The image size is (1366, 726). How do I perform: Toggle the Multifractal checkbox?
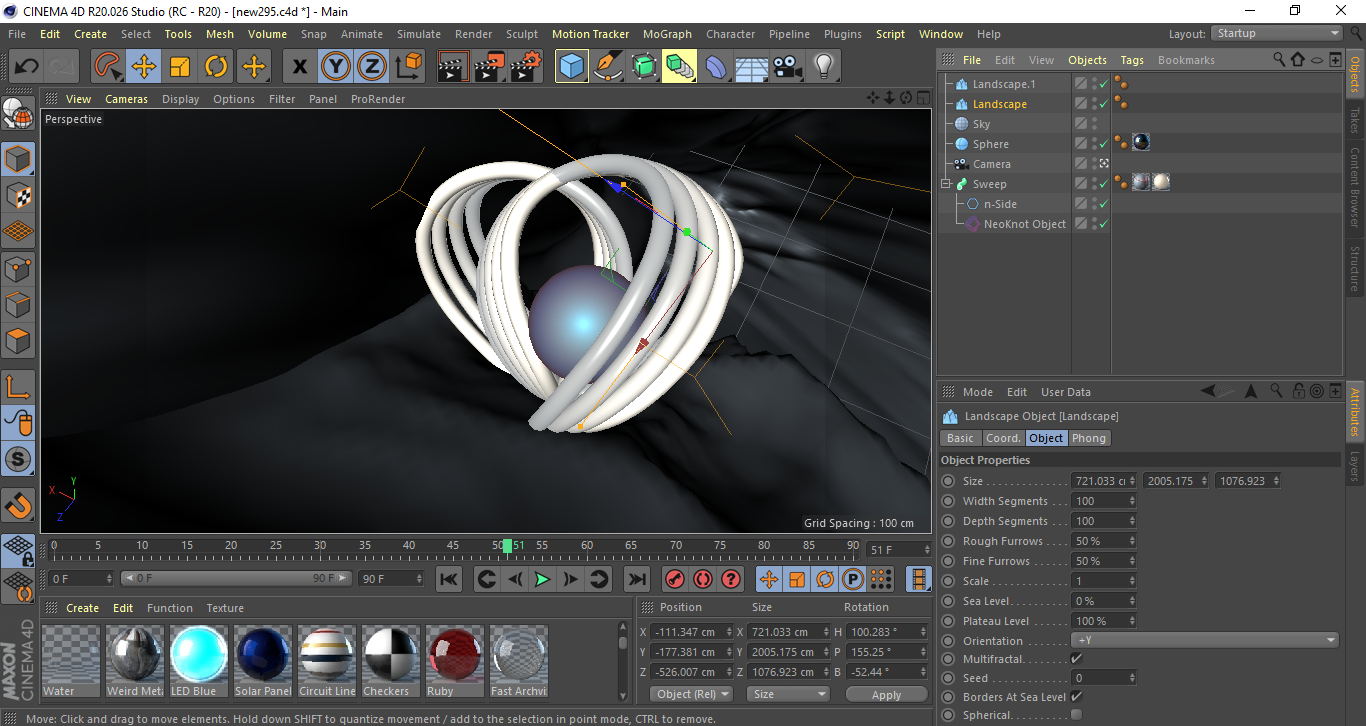[x=1076, y=659]
